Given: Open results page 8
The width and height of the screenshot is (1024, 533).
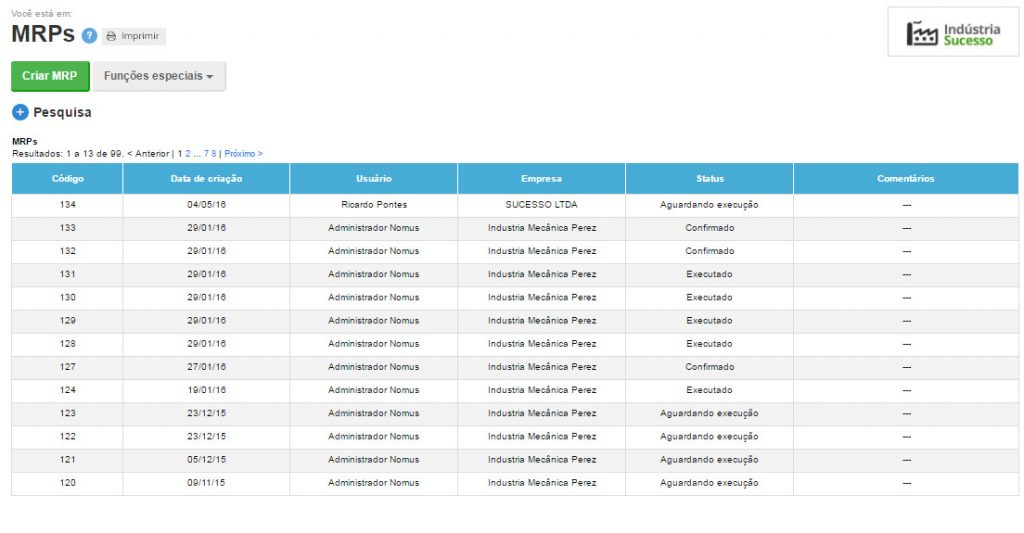Looking at the screenshot, I should [x=214, y=154].
